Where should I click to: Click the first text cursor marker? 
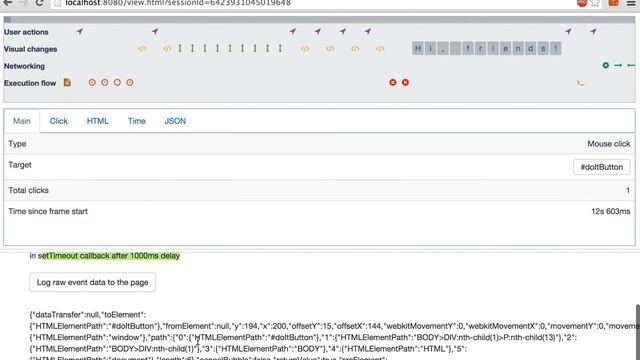[x=180, y=49]
